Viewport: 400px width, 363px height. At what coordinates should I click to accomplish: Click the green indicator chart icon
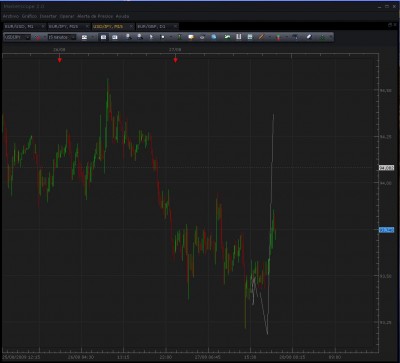(x=227, y=37)
